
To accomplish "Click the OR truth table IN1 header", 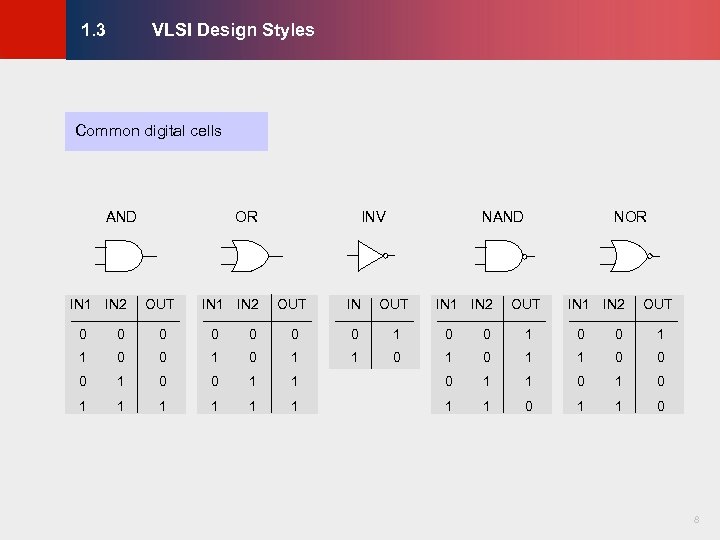I will click(212, 304).
